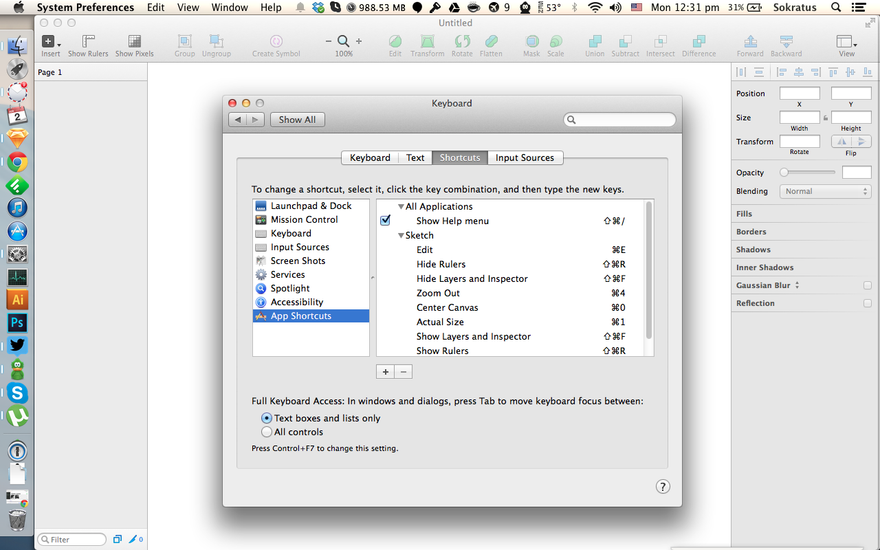Click the Insert tool in Sketch toolbar

[51, 45]
